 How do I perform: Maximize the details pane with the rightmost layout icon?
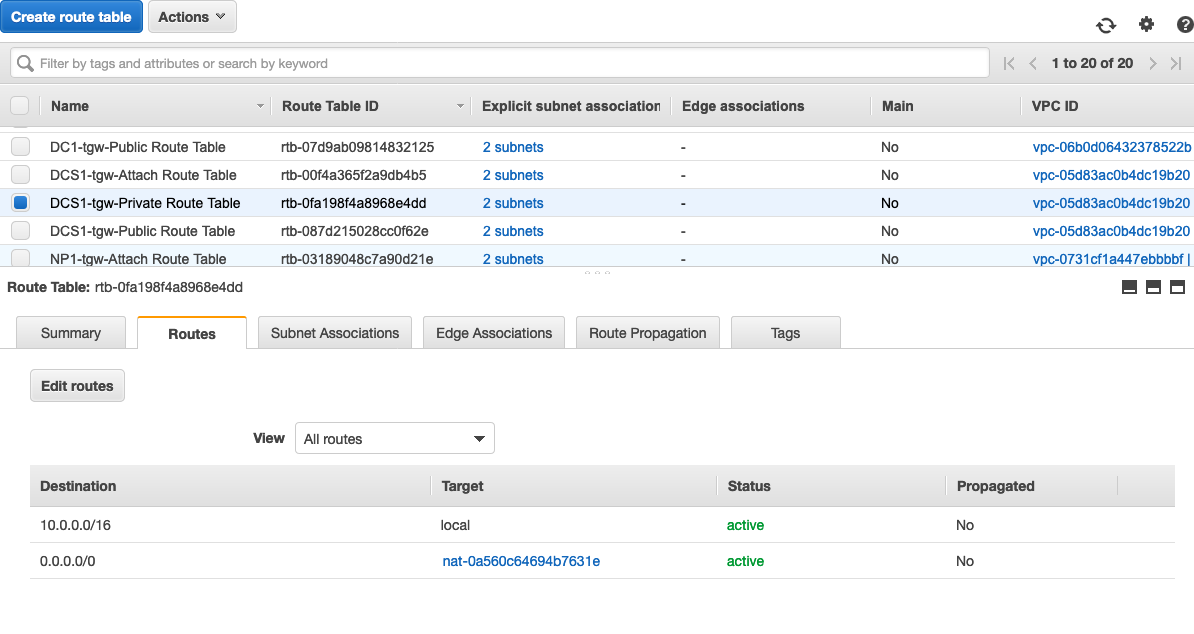(x=1176, y=288)
